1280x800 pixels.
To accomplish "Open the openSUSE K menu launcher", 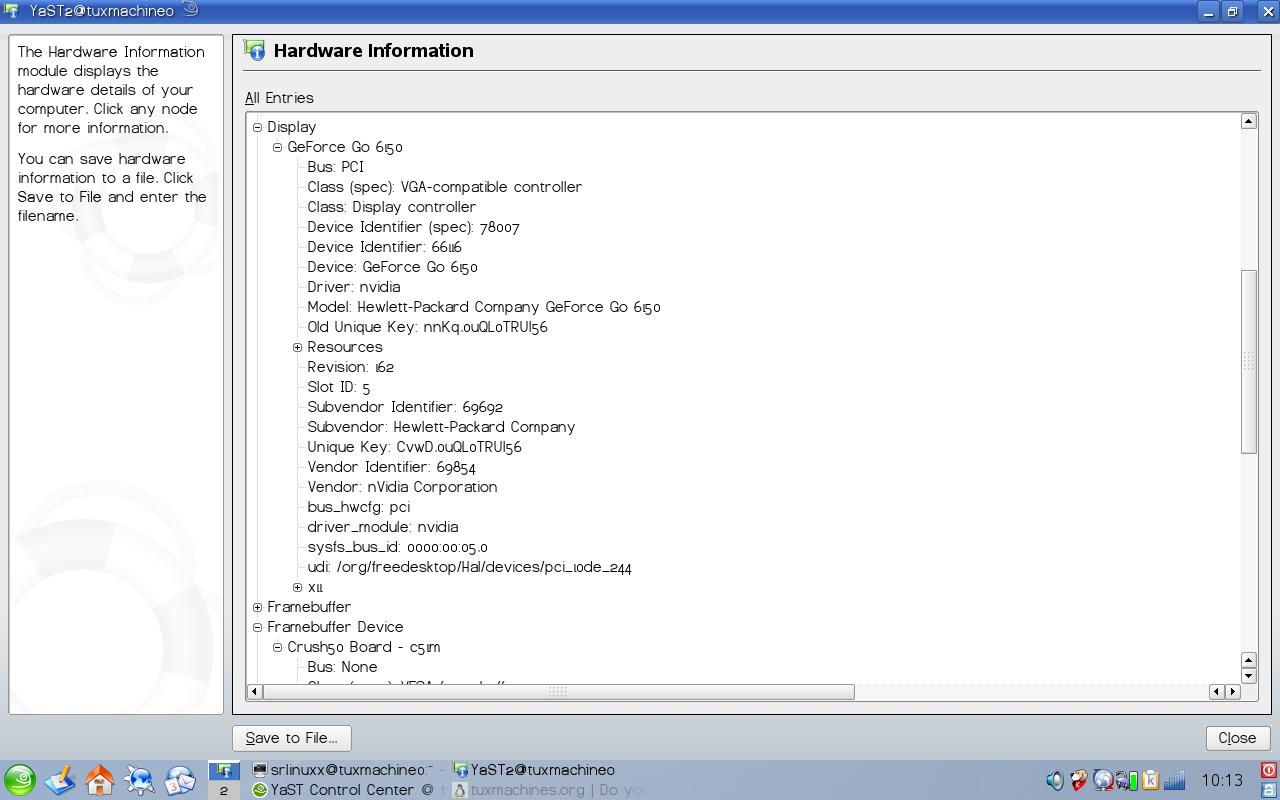I will tap(20, 780).
